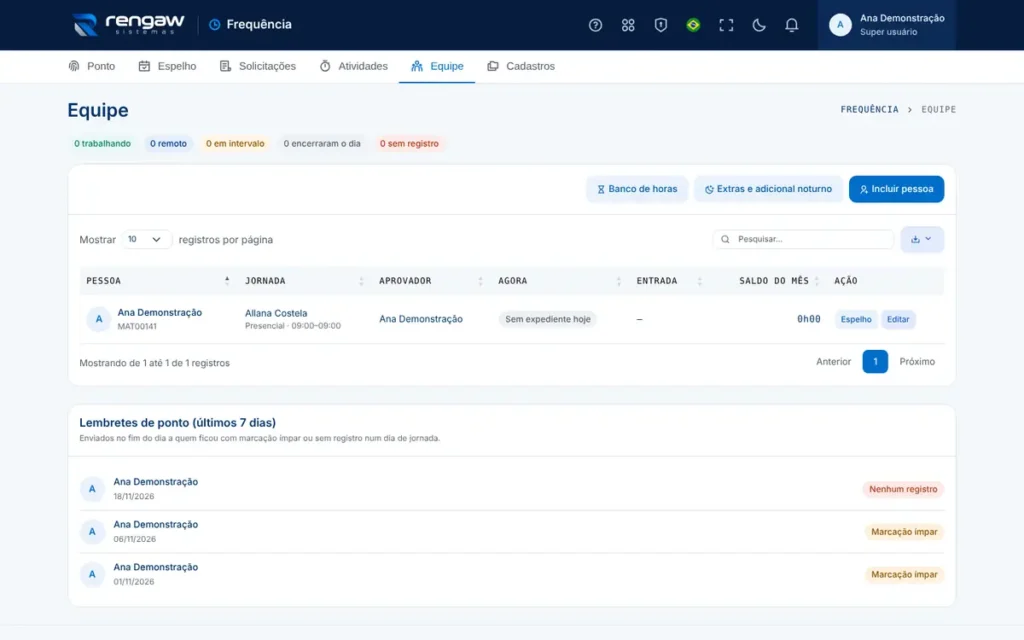Filter by 0 trabalhando badge
The image size is (1024, 640).
tap(102, 144)
